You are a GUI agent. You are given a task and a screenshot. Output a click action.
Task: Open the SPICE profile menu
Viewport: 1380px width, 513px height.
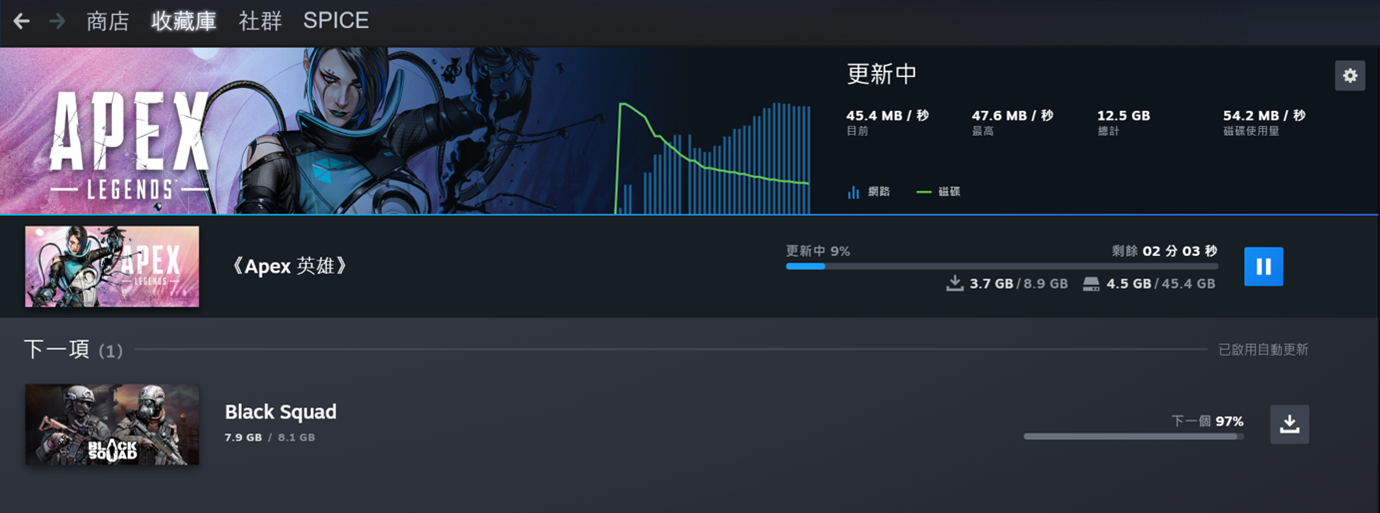[336, 21]
